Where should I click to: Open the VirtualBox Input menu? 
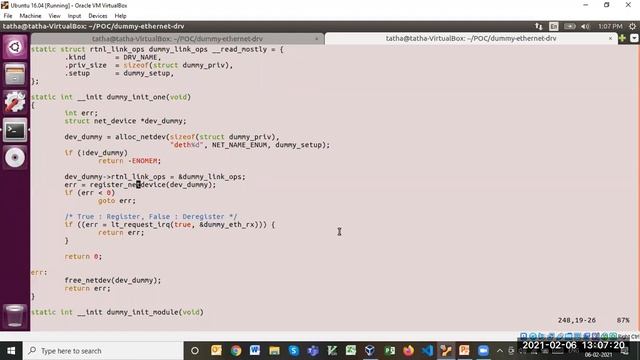(x=74, y=16)
